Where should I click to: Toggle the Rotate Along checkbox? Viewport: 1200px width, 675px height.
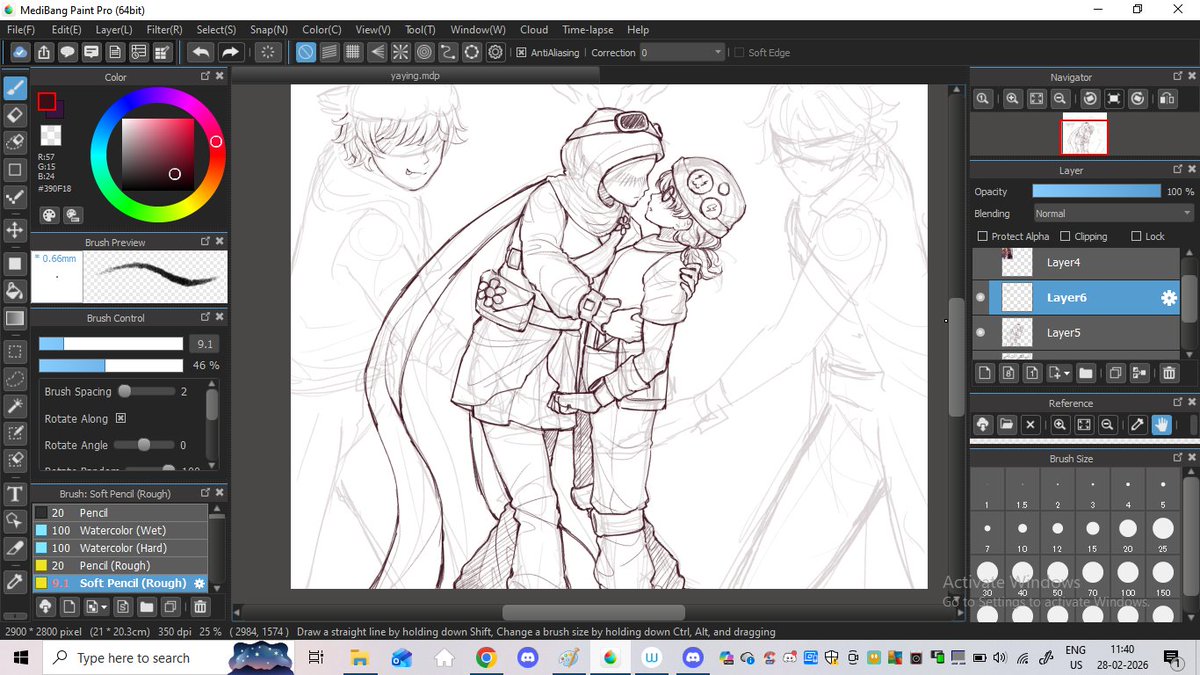[x=121, y=419]
